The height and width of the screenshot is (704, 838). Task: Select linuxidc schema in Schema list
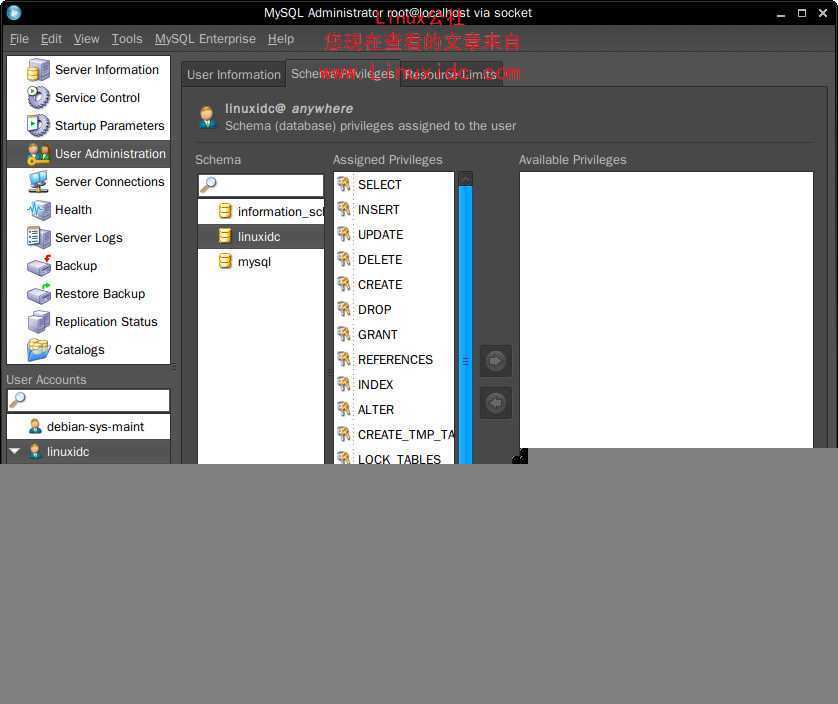coord(261,236)
